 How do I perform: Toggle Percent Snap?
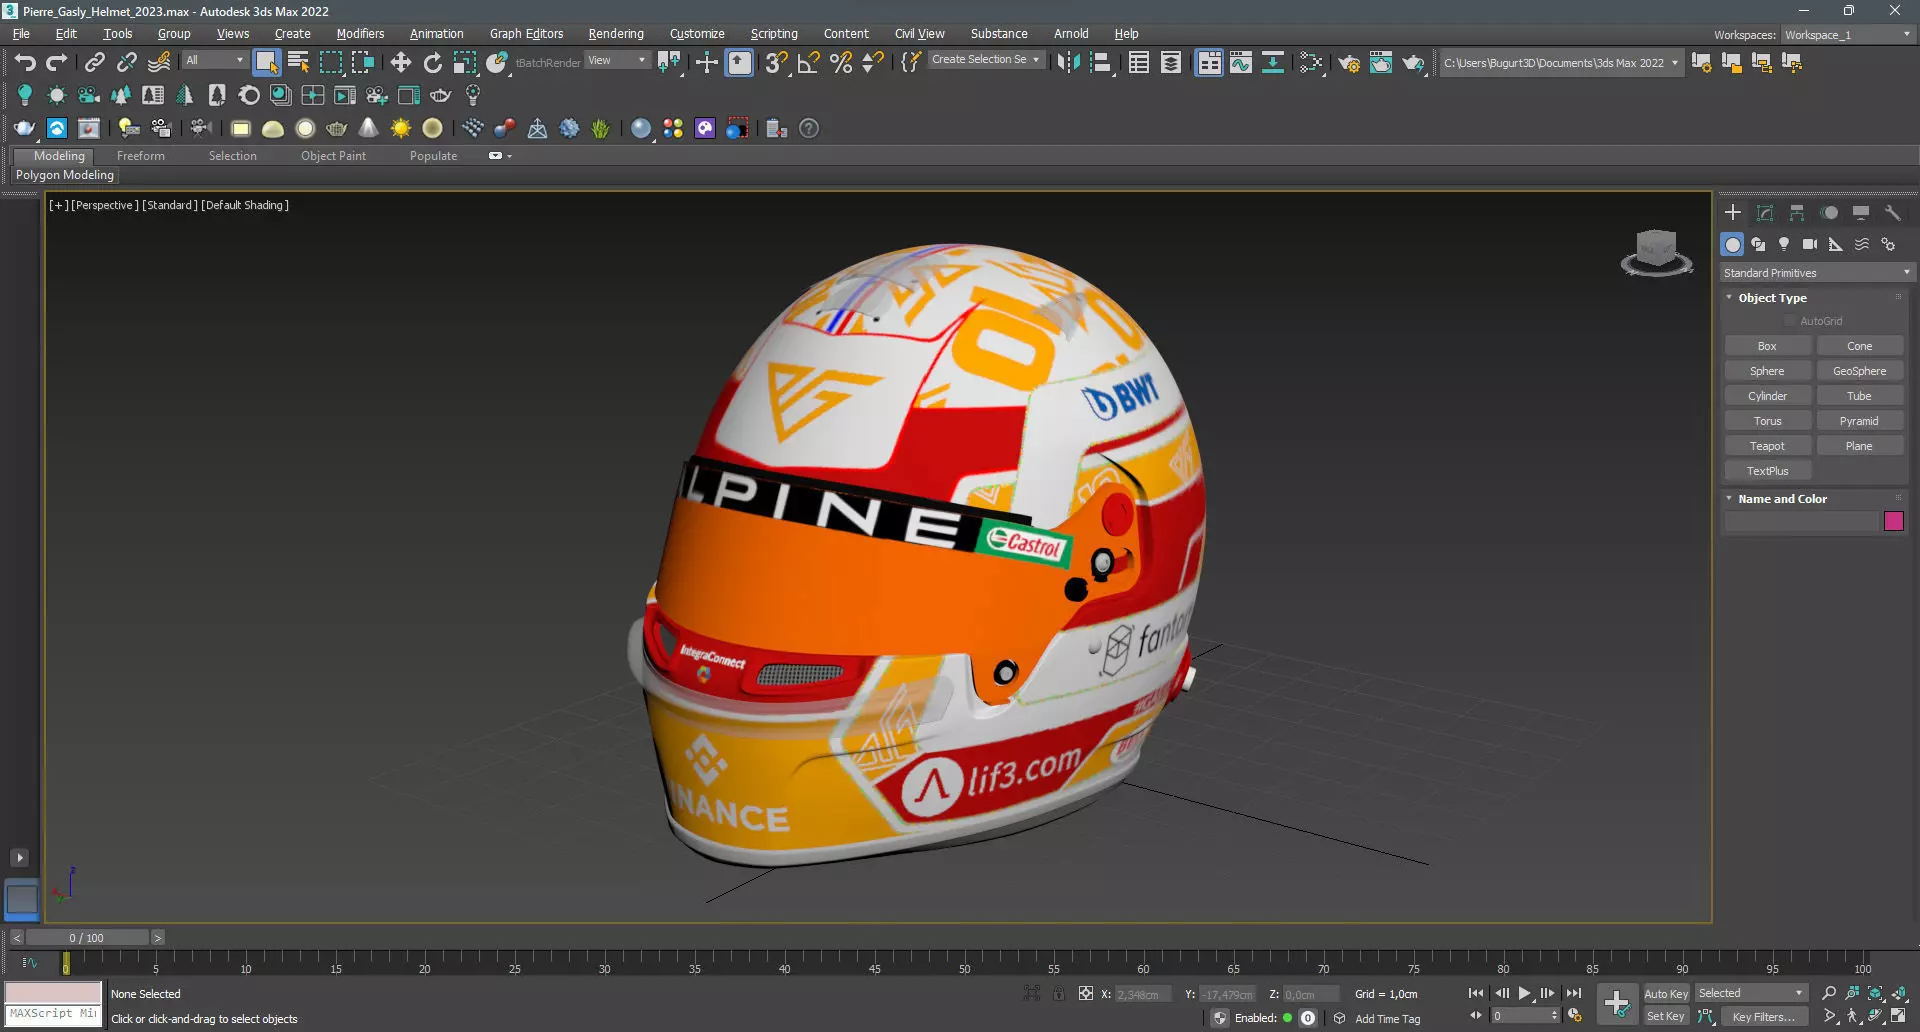pos(842,63)
